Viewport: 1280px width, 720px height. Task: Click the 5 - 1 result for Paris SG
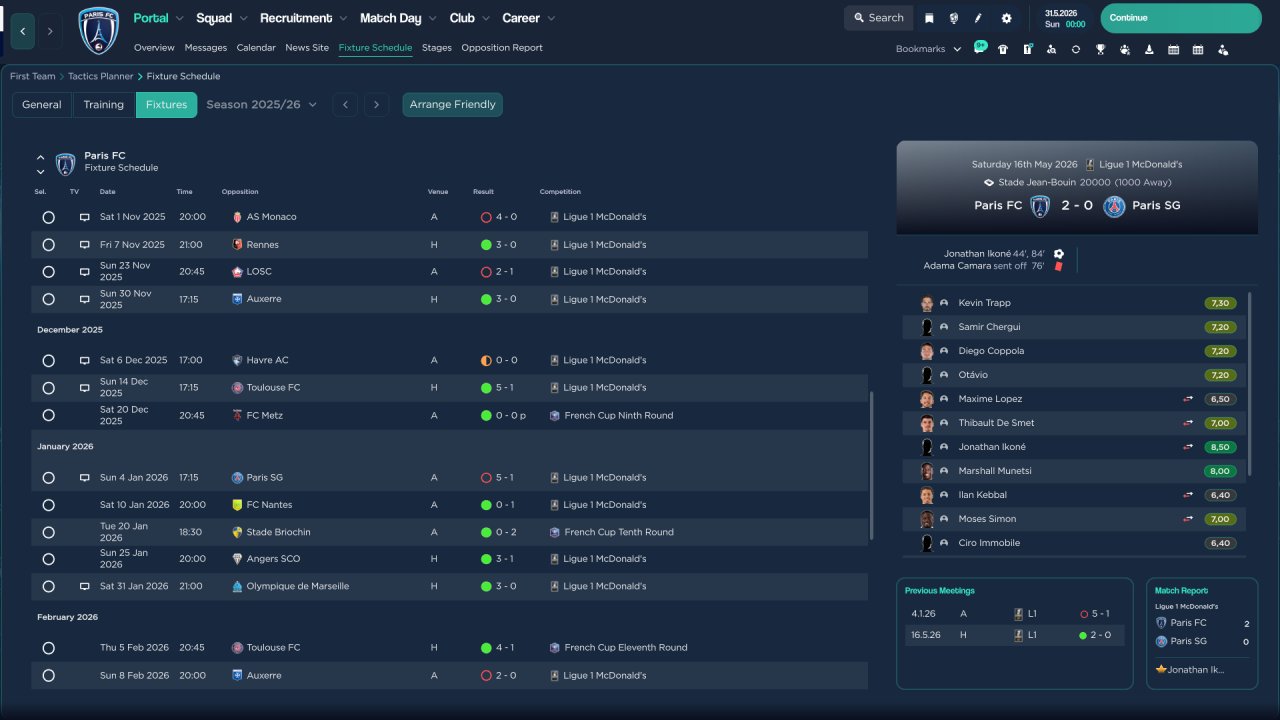pos(506,478)
